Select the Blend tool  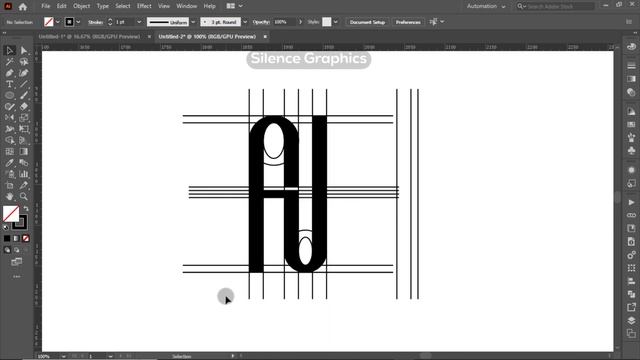tap(24, 163)
